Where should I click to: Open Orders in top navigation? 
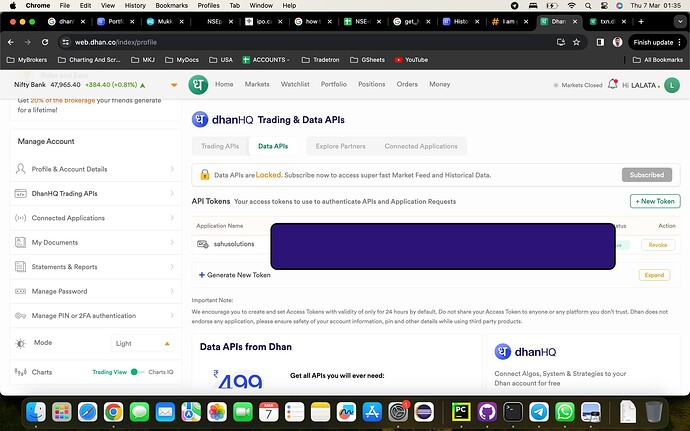click(407, 84)
